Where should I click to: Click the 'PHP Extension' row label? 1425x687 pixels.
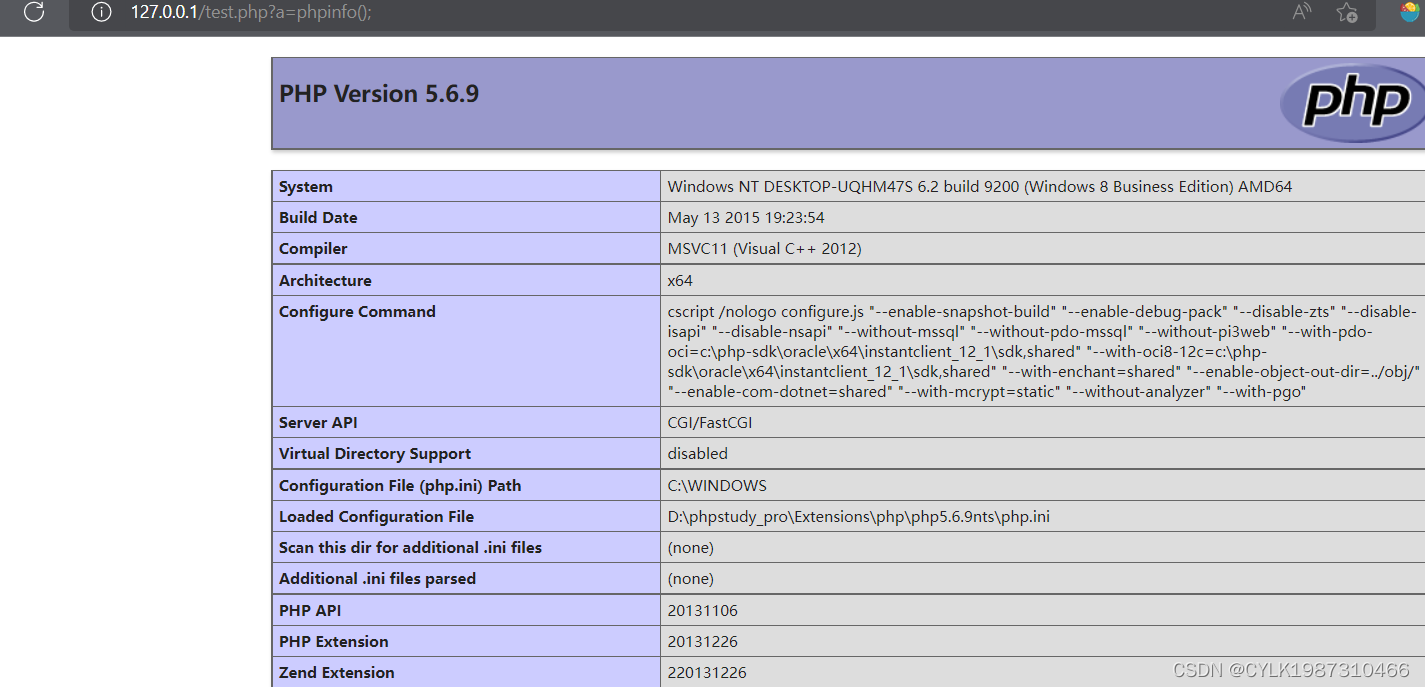pos(334,641)
